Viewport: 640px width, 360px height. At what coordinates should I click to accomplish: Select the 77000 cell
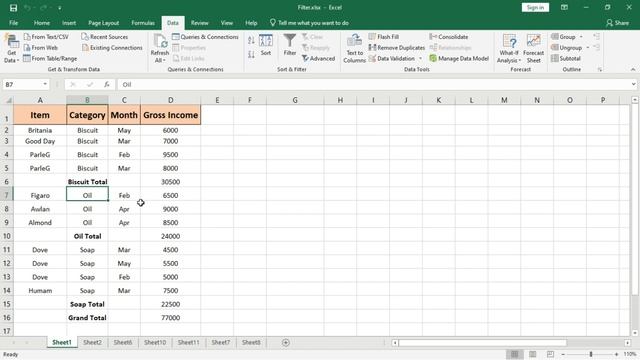tap(171, 318)
